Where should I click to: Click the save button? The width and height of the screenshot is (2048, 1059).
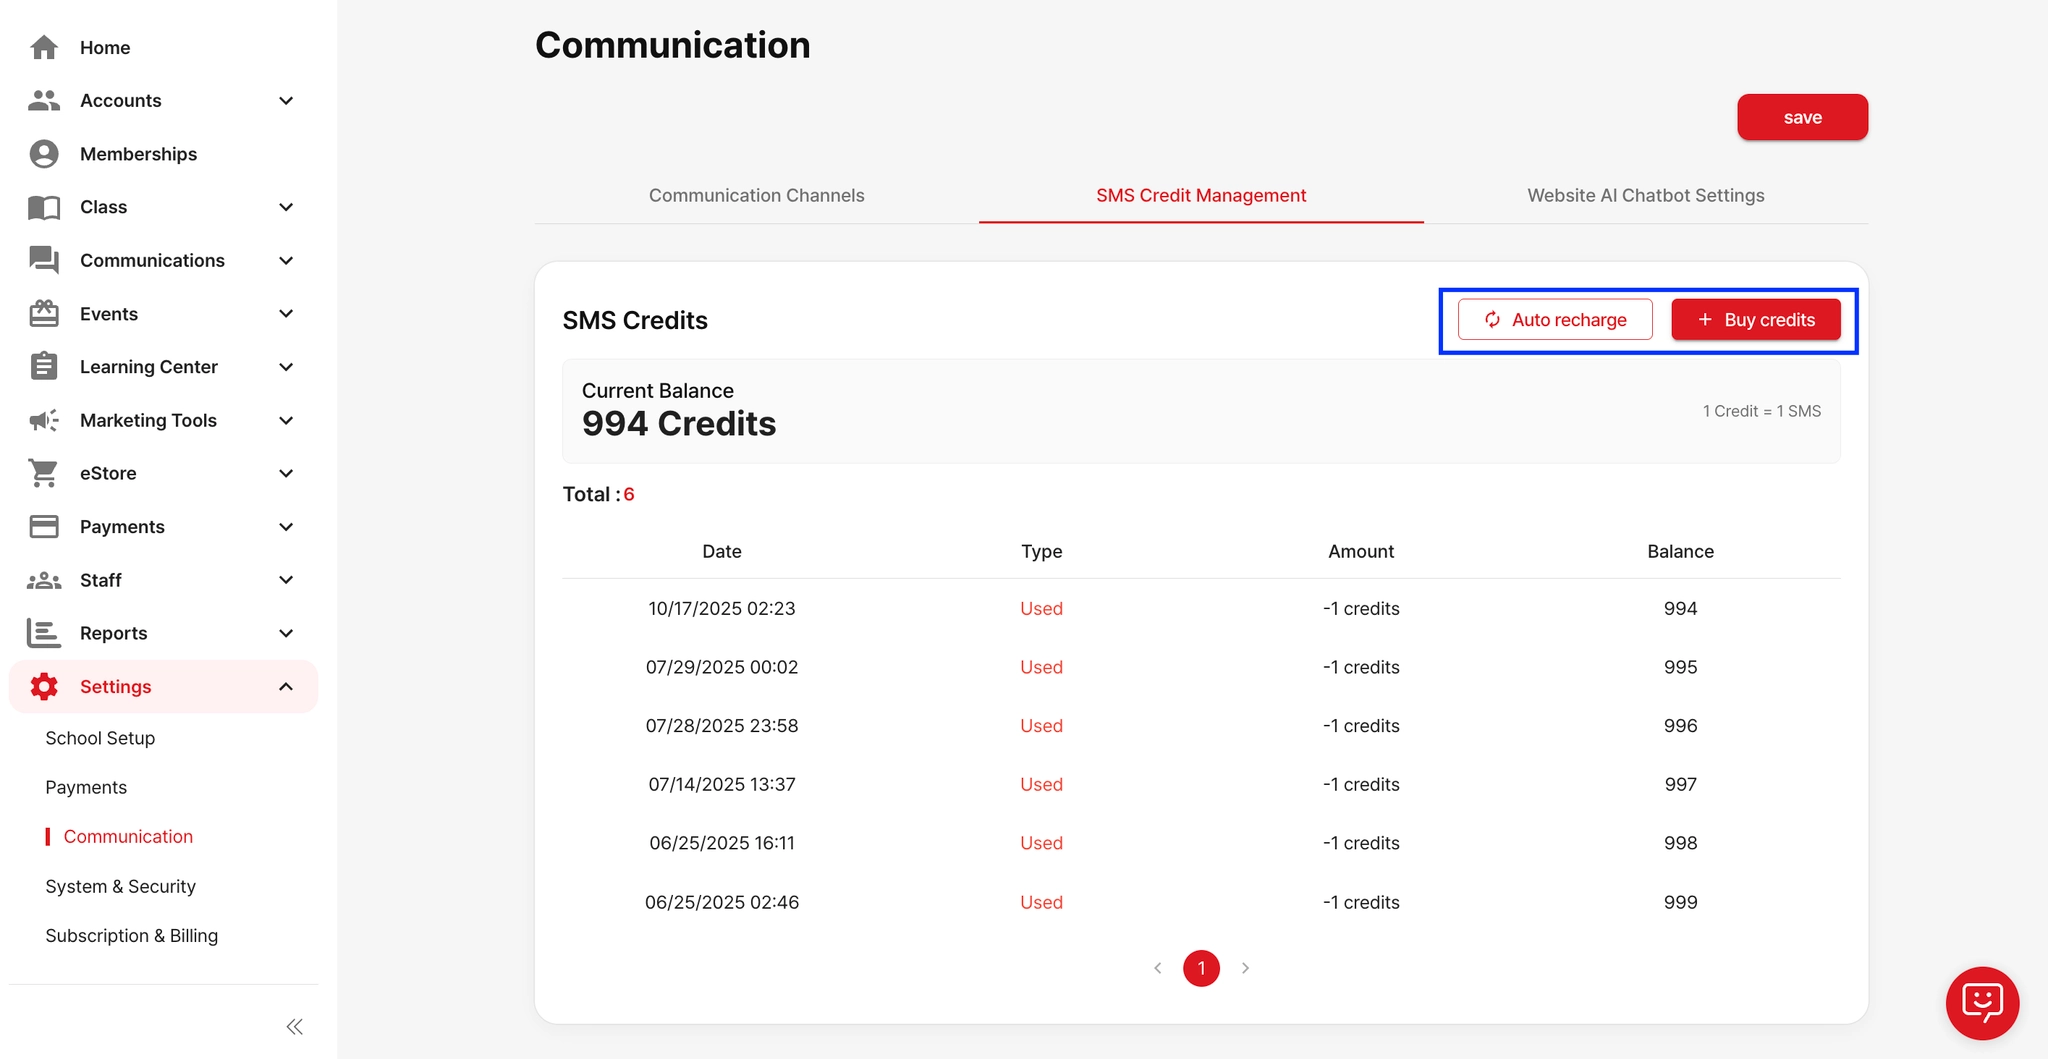(x=1802, y=117)
